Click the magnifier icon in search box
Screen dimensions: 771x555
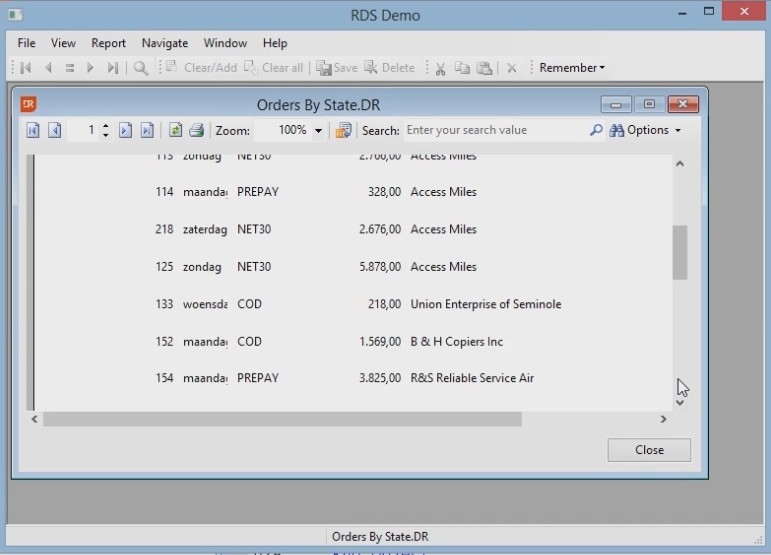(596, 130)
